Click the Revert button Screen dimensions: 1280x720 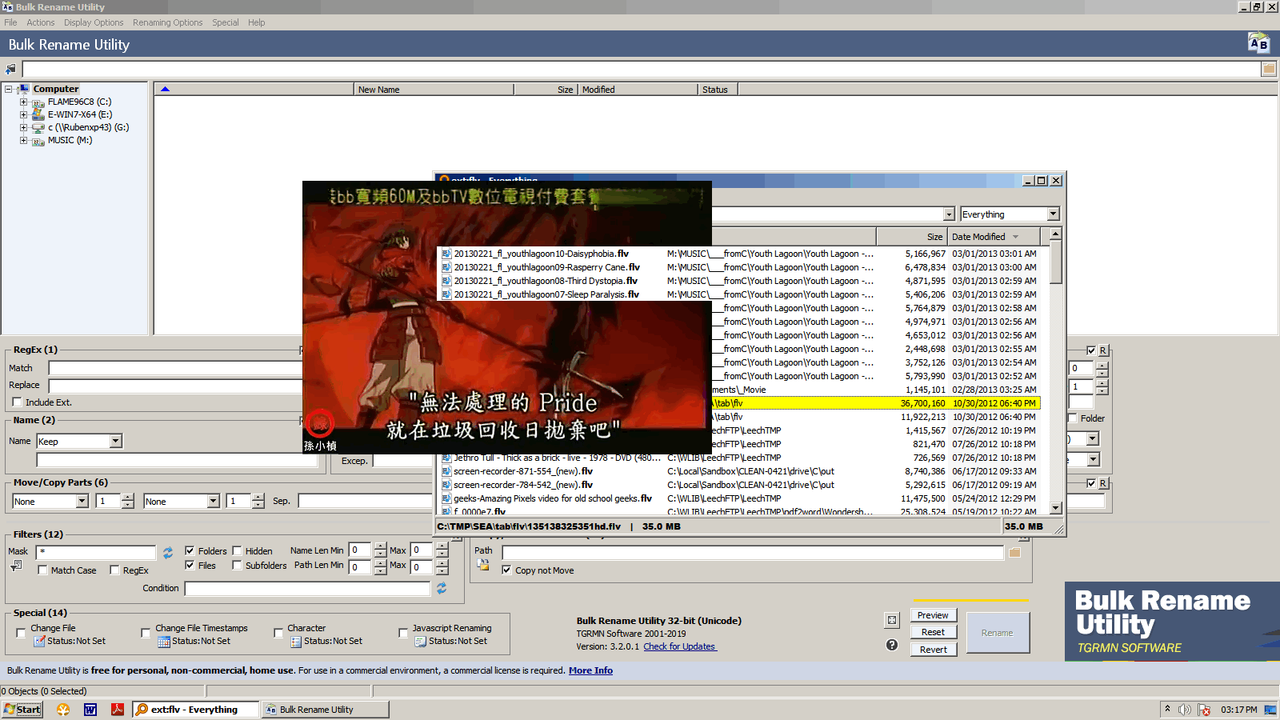(933, 649)
